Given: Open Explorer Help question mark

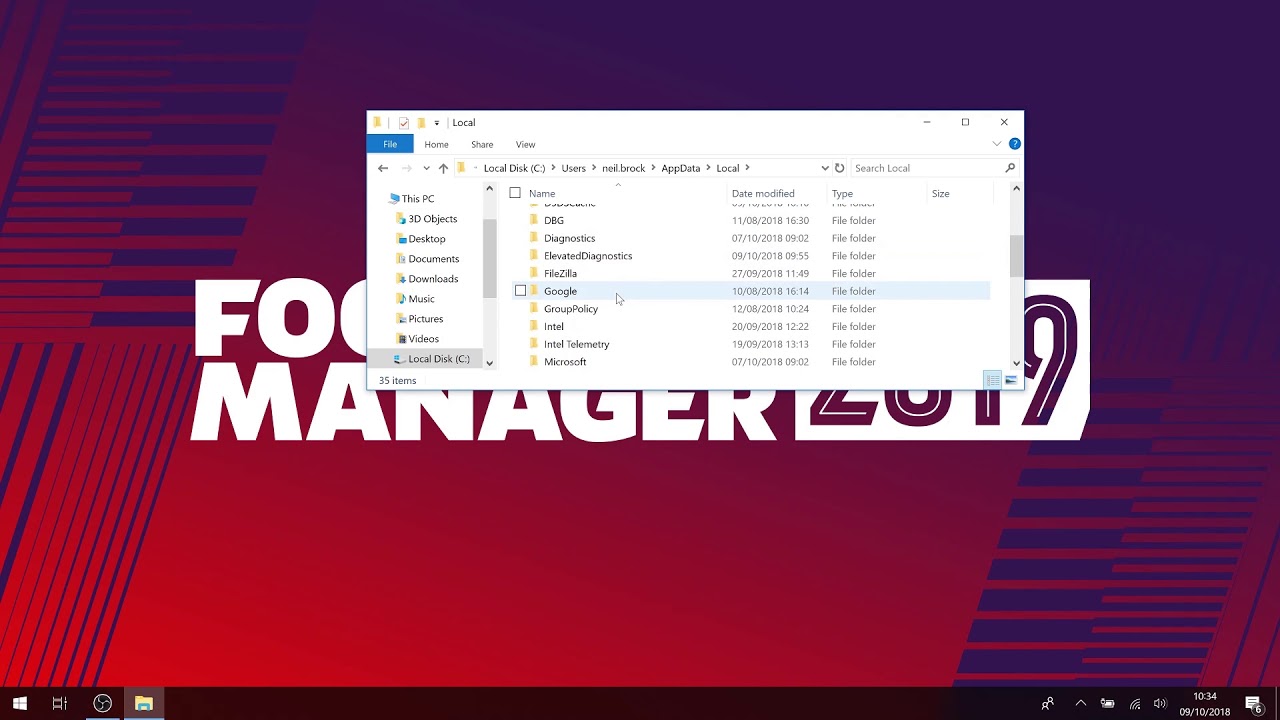Looking at the screenshot, I should (1014, 144).
